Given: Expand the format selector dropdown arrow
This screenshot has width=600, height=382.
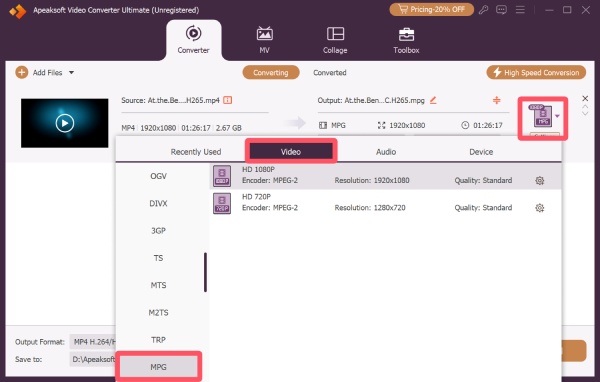Looking at the screenshot, I should (557, 116).
